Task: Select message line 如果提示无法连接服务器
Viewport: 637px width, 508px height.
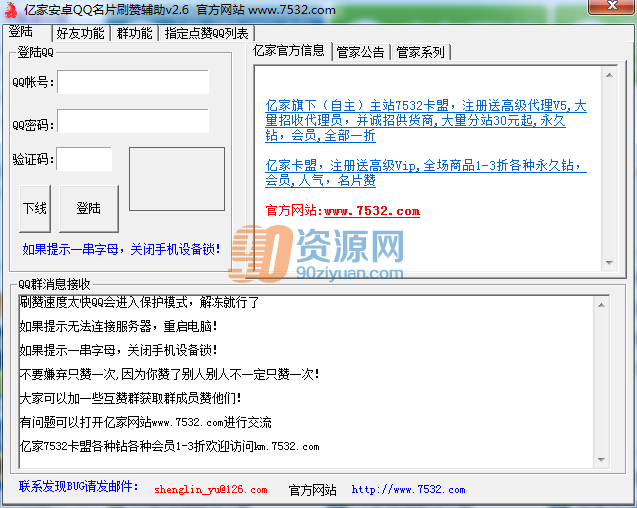Action: point(118,326)
